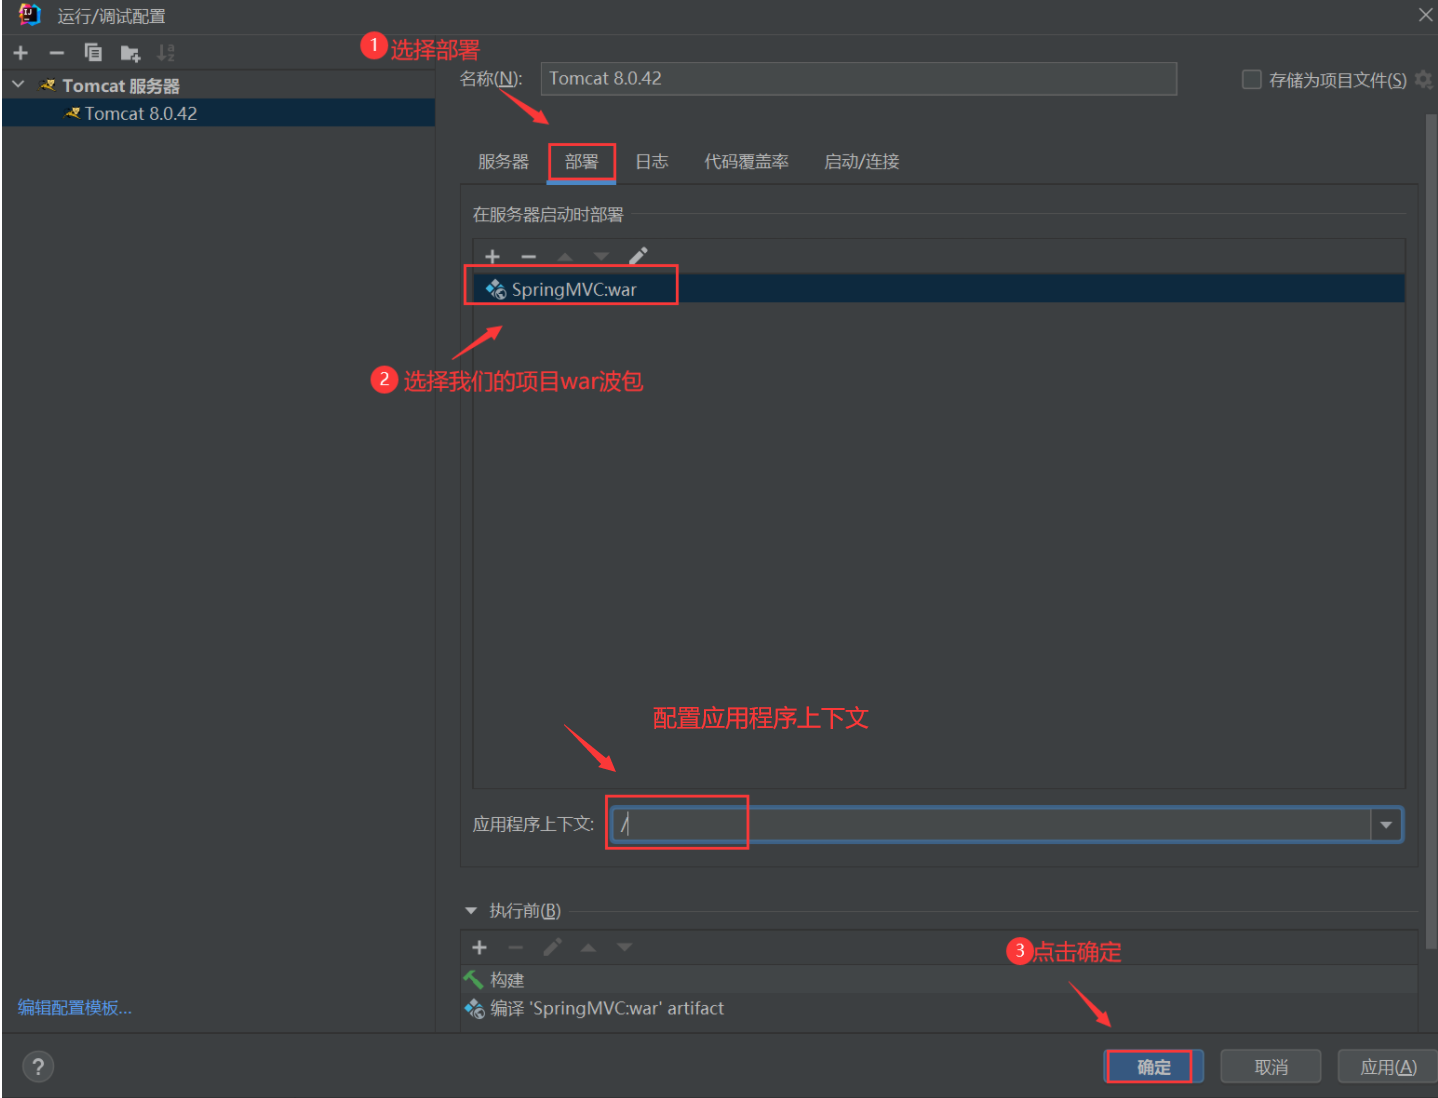Create a new configuration folder

click(x=130, y=53)
